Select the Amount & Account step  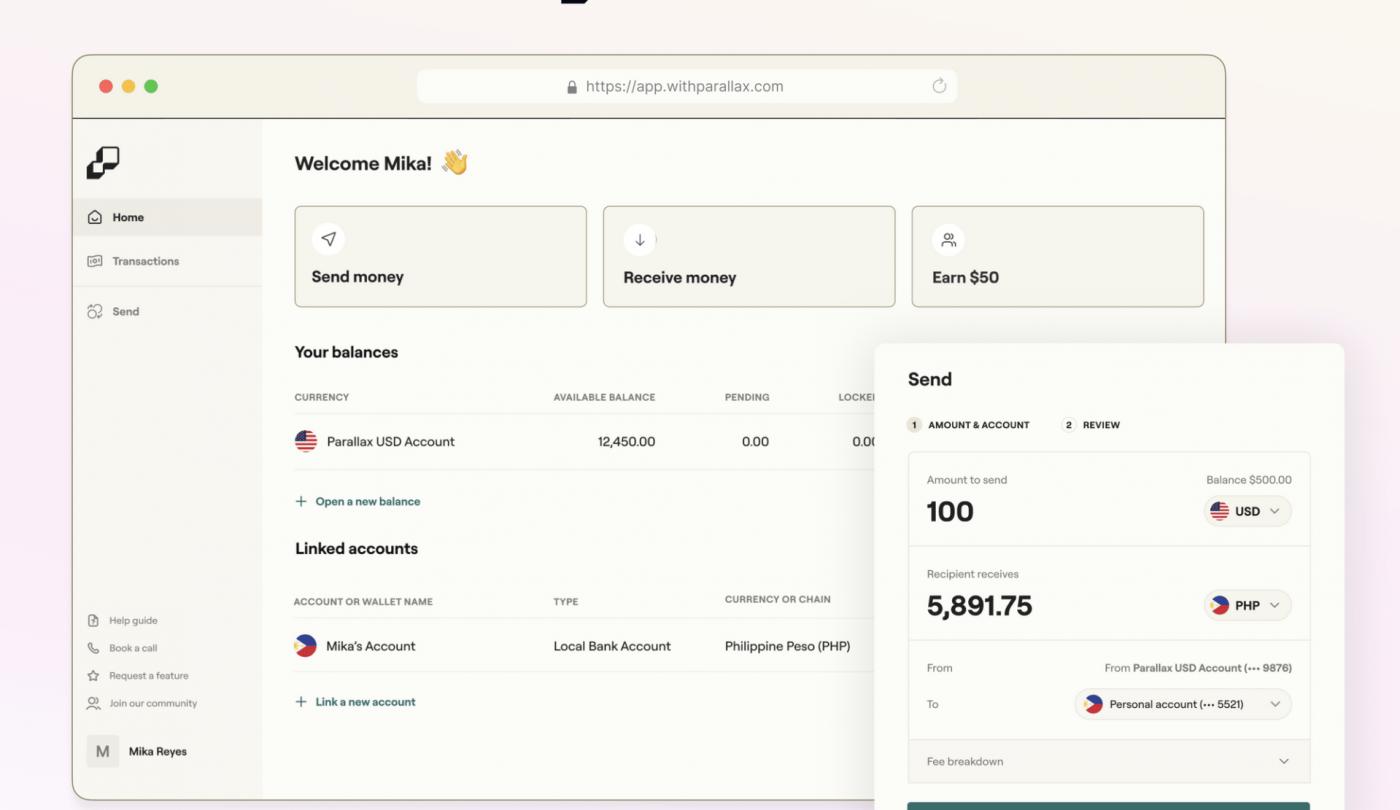click(x=968, y=425)
